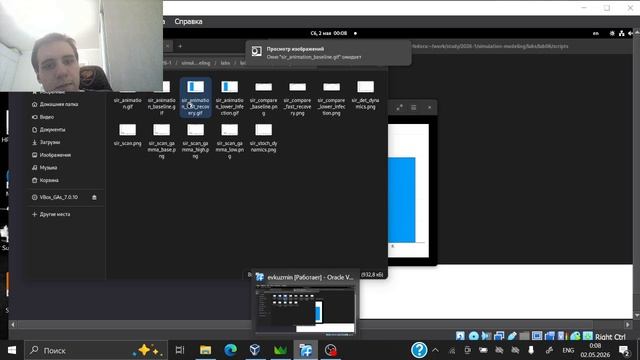Viewport: 640px width, 360px height.
Task: Click the blue bar in the image viewer
Action: (401, 200)
